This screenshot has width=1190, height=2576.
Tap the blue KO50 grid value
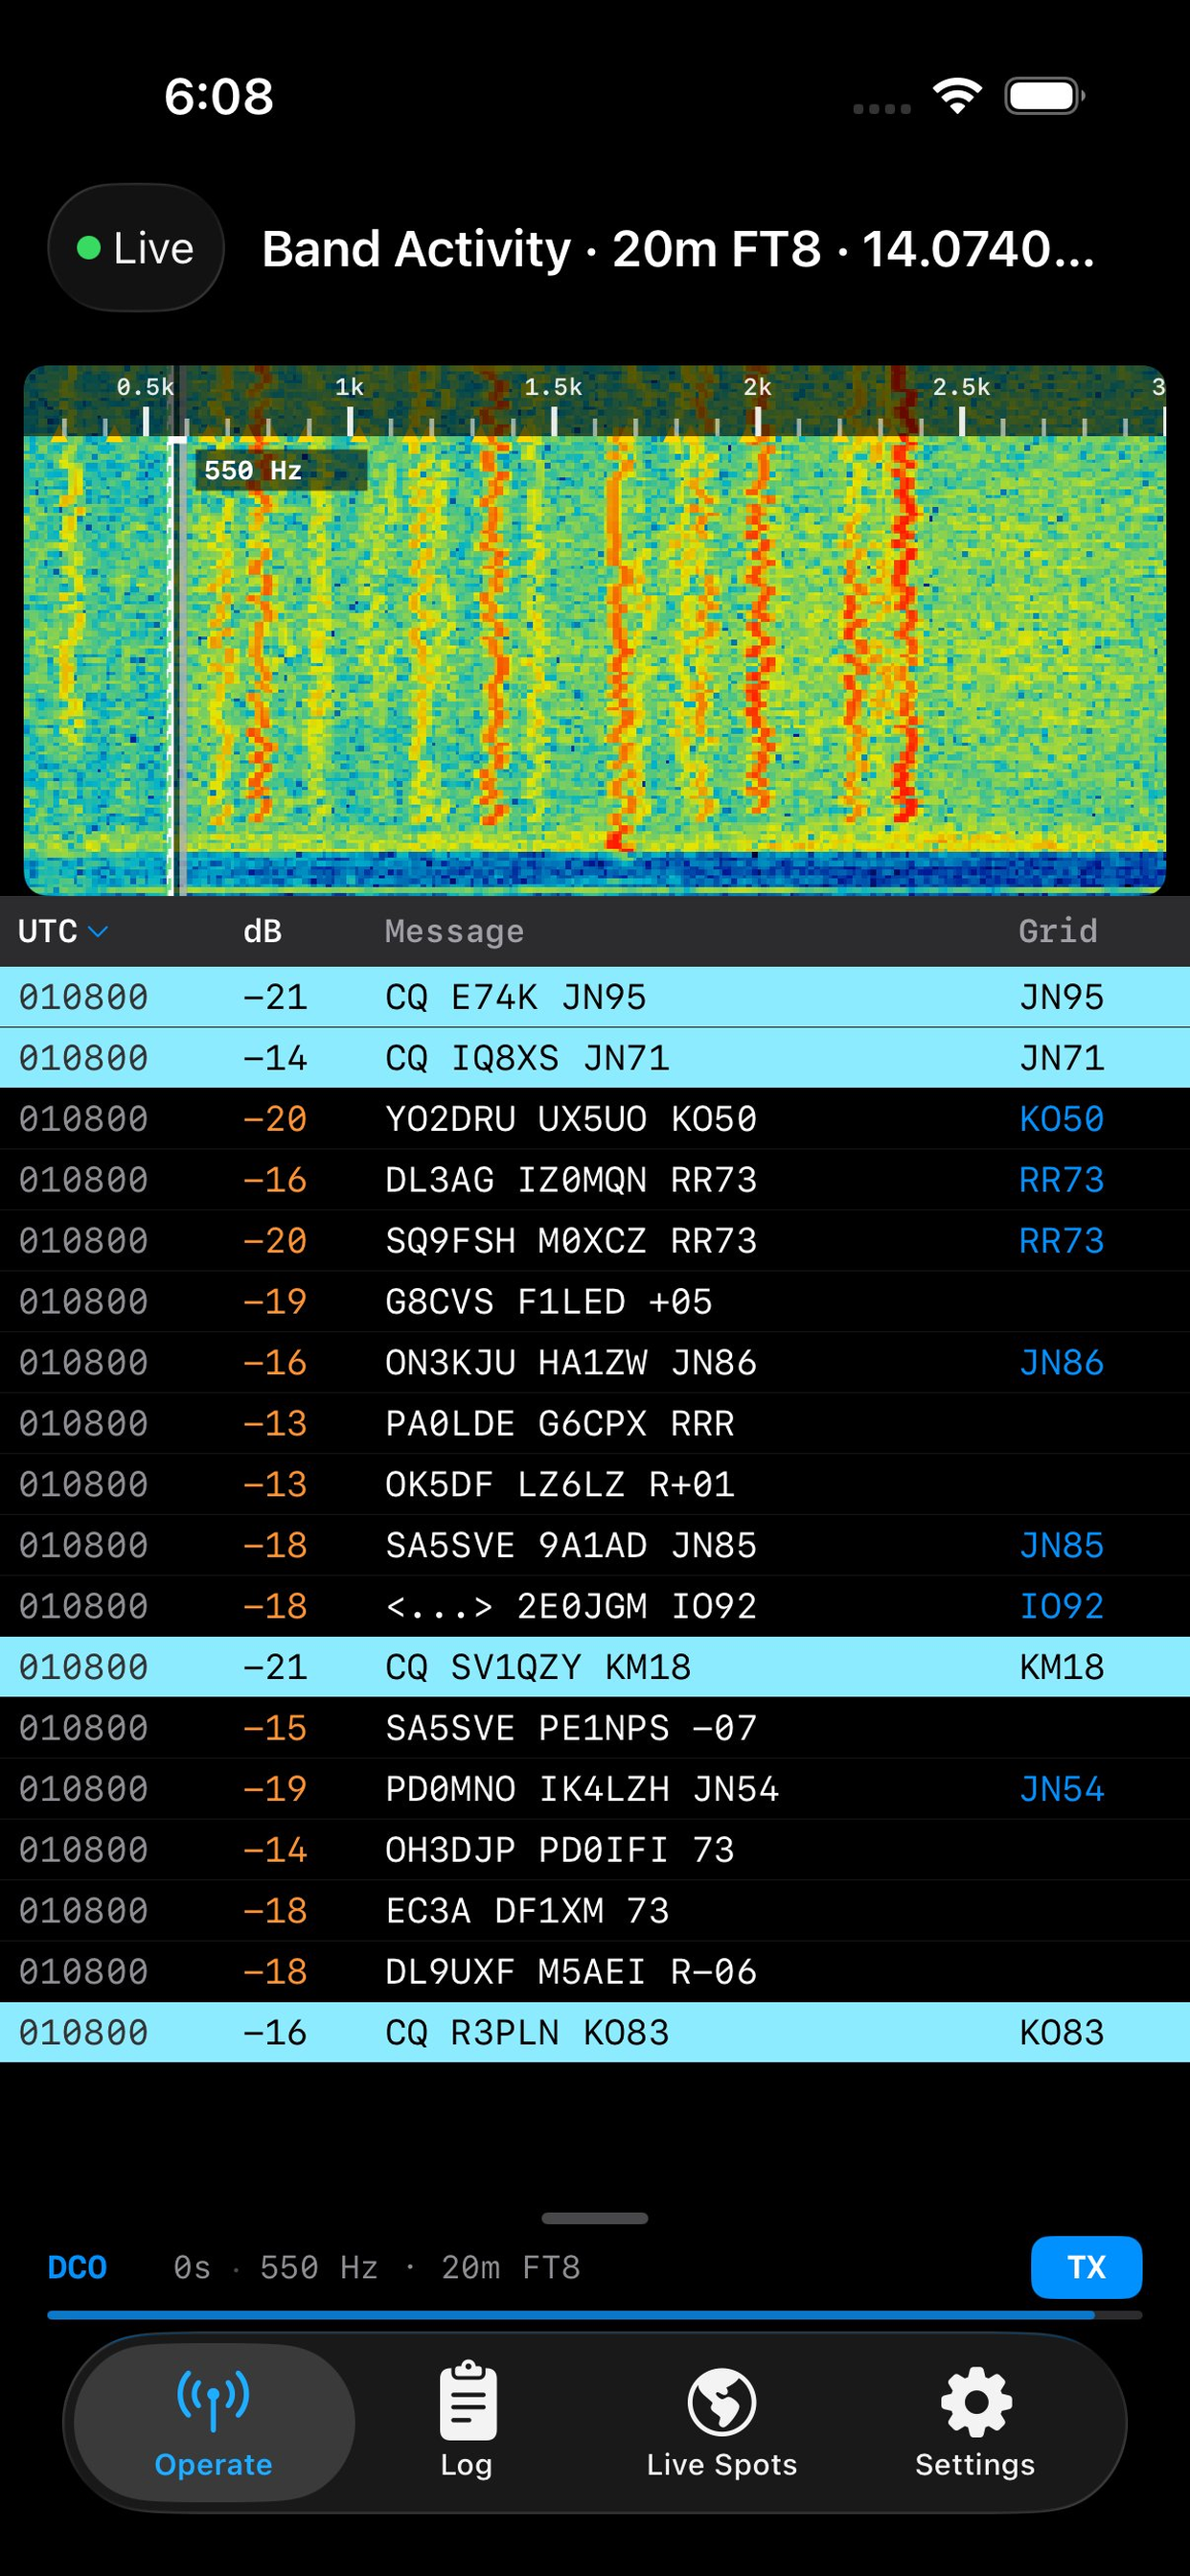(1061, 1118)
